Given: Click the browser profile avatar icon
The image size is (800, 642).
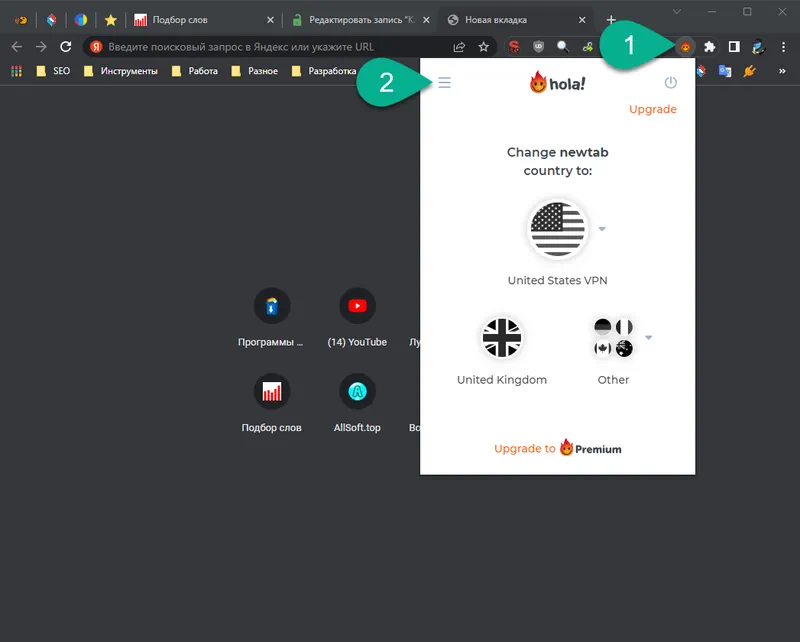Looking at the screenshot, I should (x=757, y=46).
